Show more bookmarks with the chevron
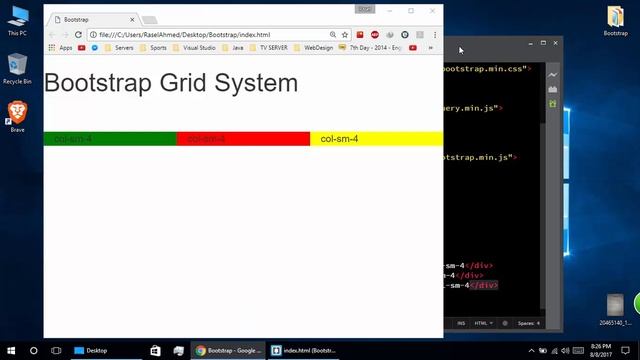 click(x=431, y=48)
